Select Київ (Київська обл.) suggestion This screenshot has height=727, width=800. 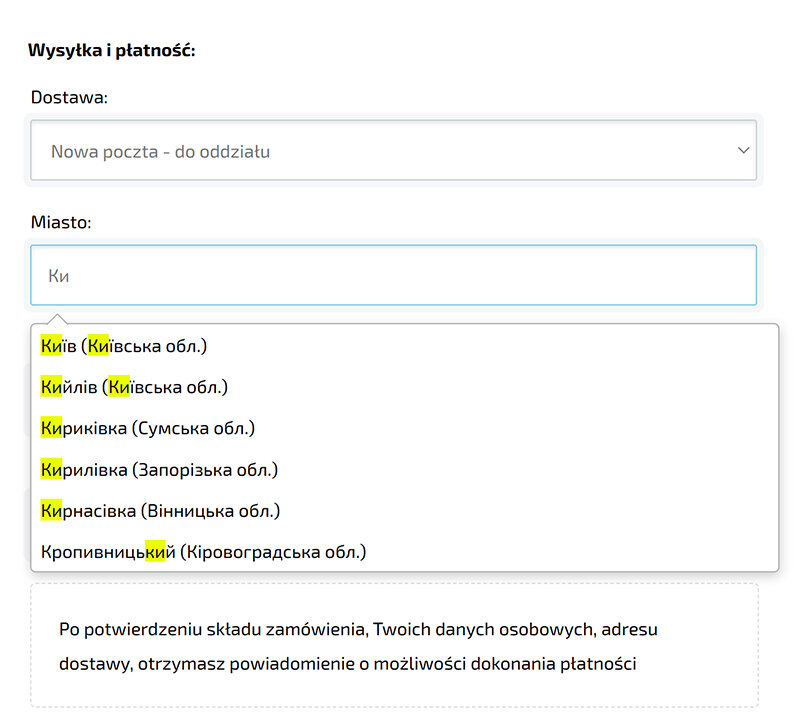pos(124,346)
